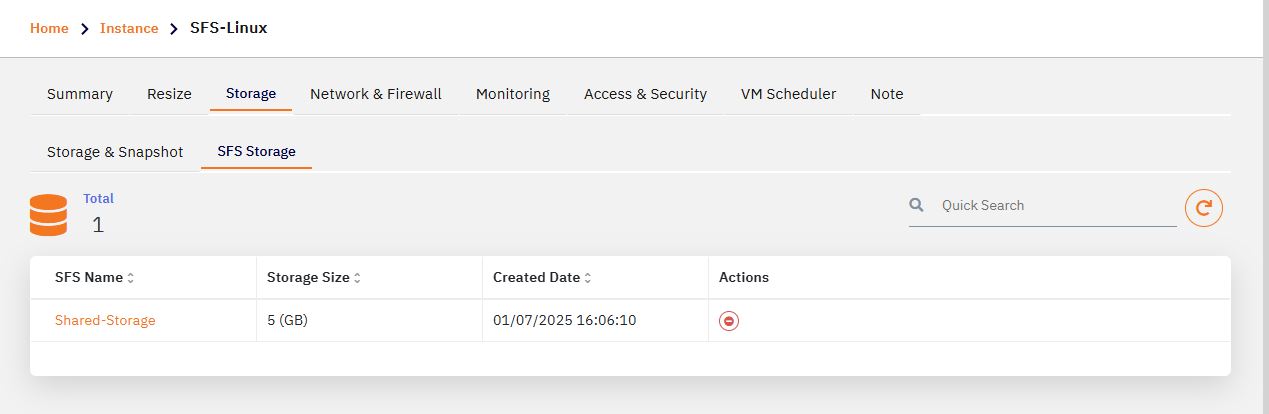Screen dimensions: 1269x414
Task: Go to the Monitoring tab
Action: tap(513, 94)
